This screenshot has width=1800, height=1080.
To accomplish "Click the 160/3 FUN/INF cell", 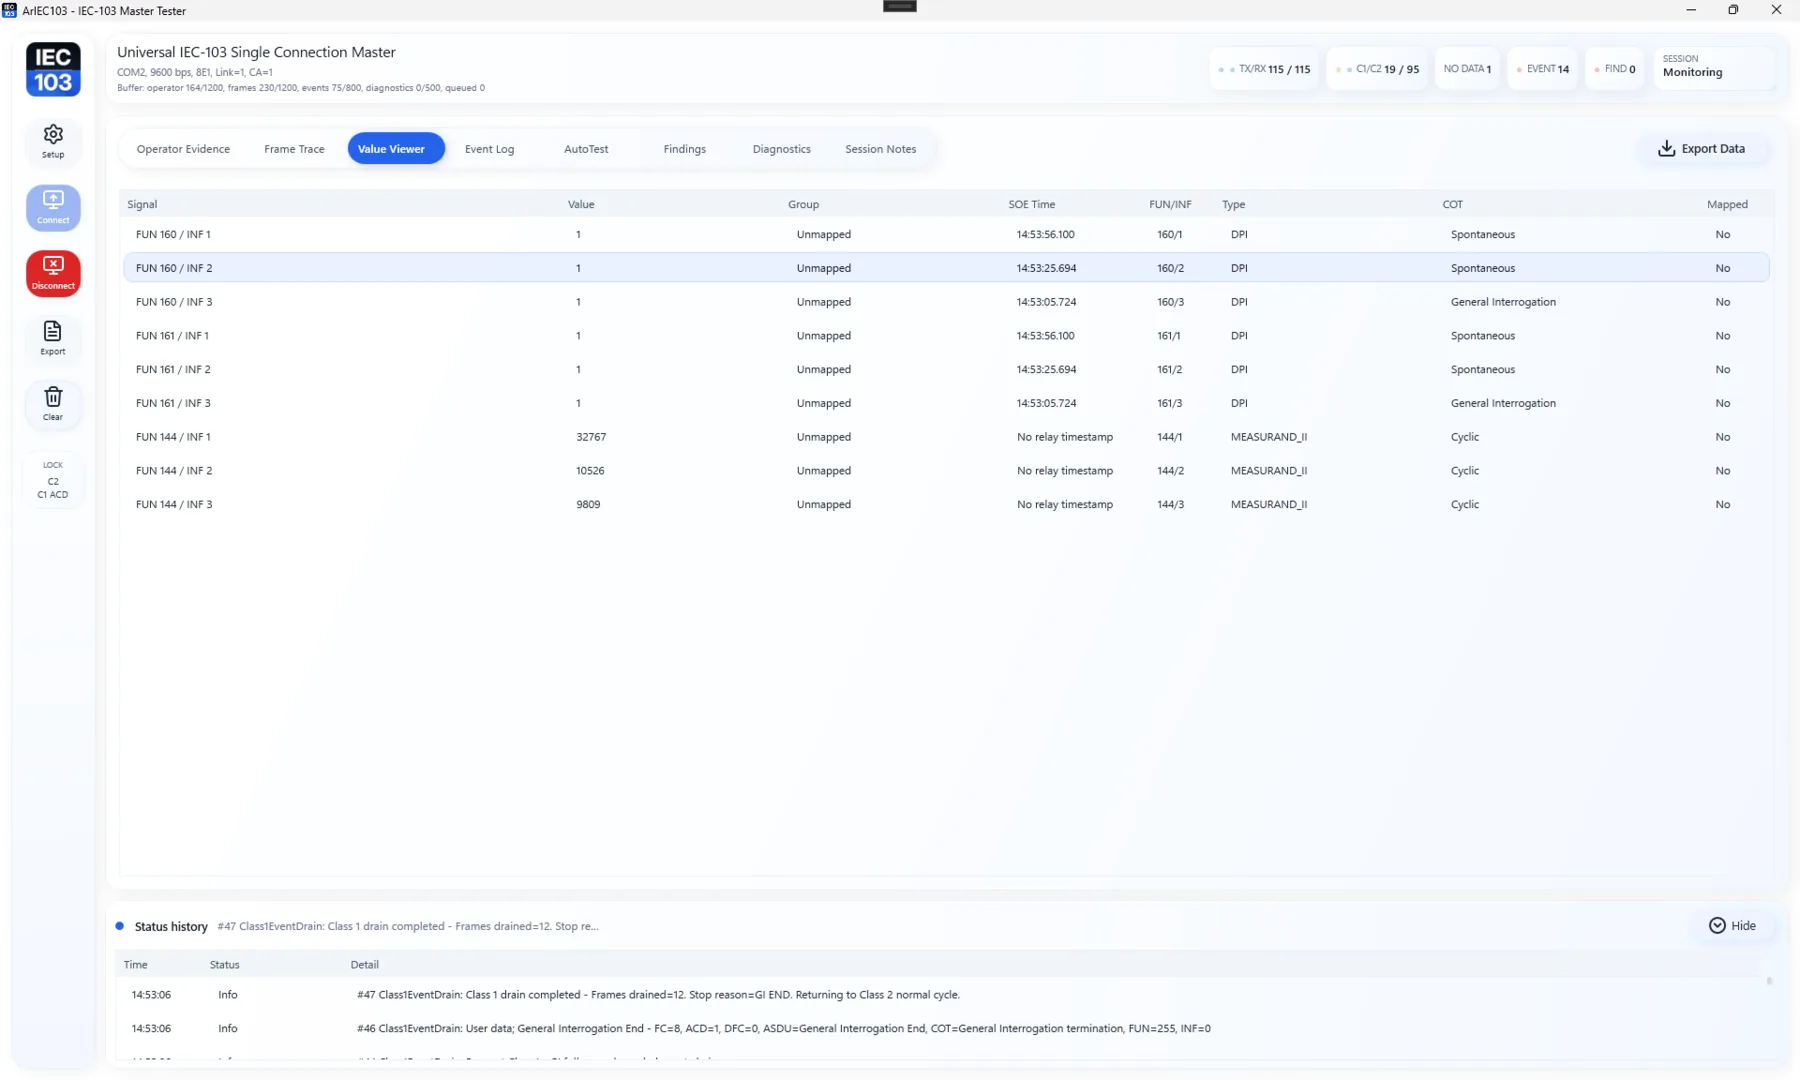I will point(1170,302).
